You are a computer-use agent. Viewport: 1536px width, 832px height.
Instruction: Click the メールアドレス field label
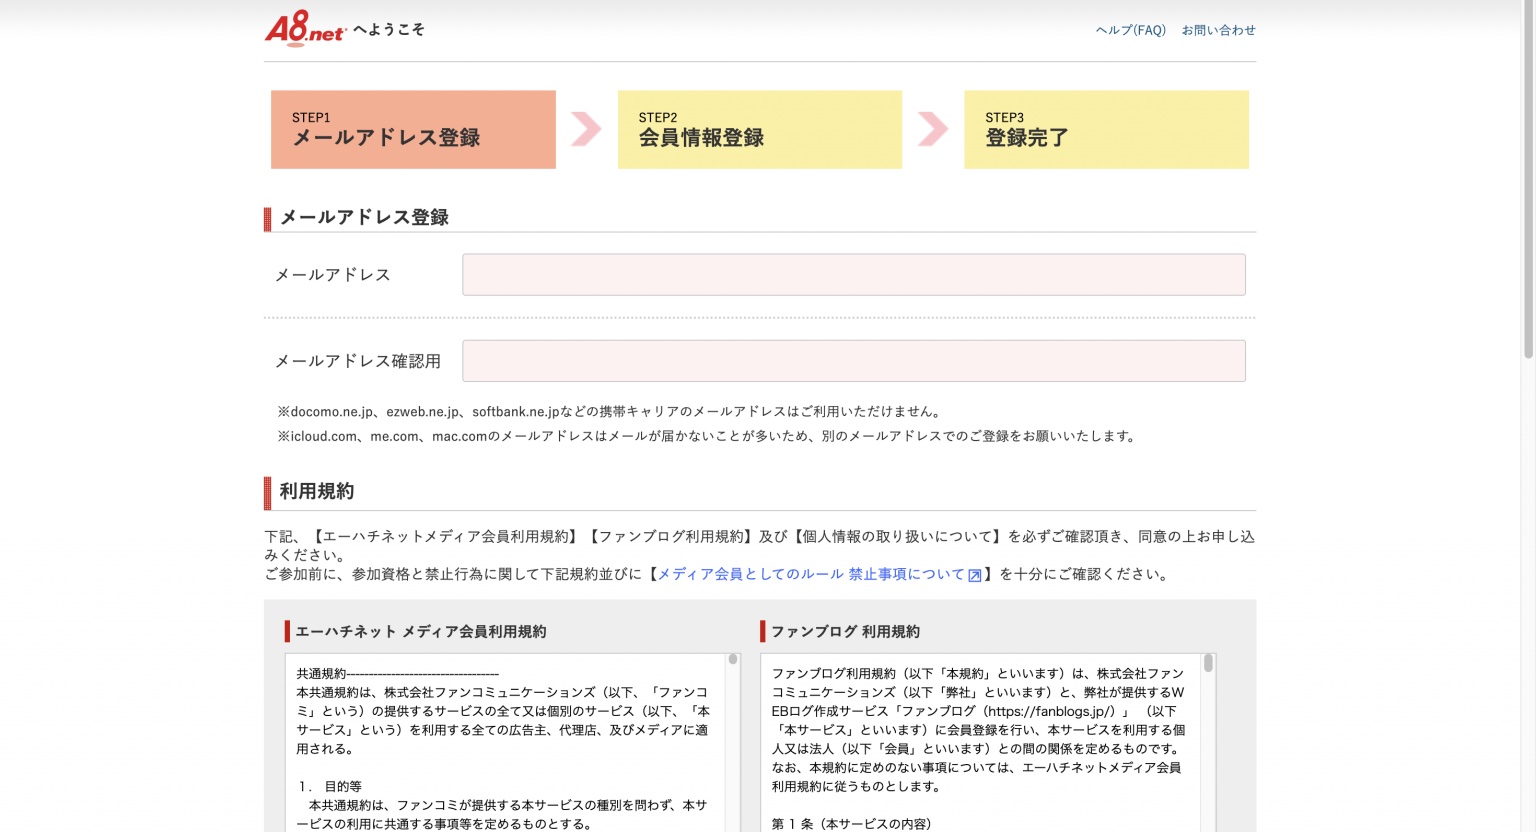332,275
